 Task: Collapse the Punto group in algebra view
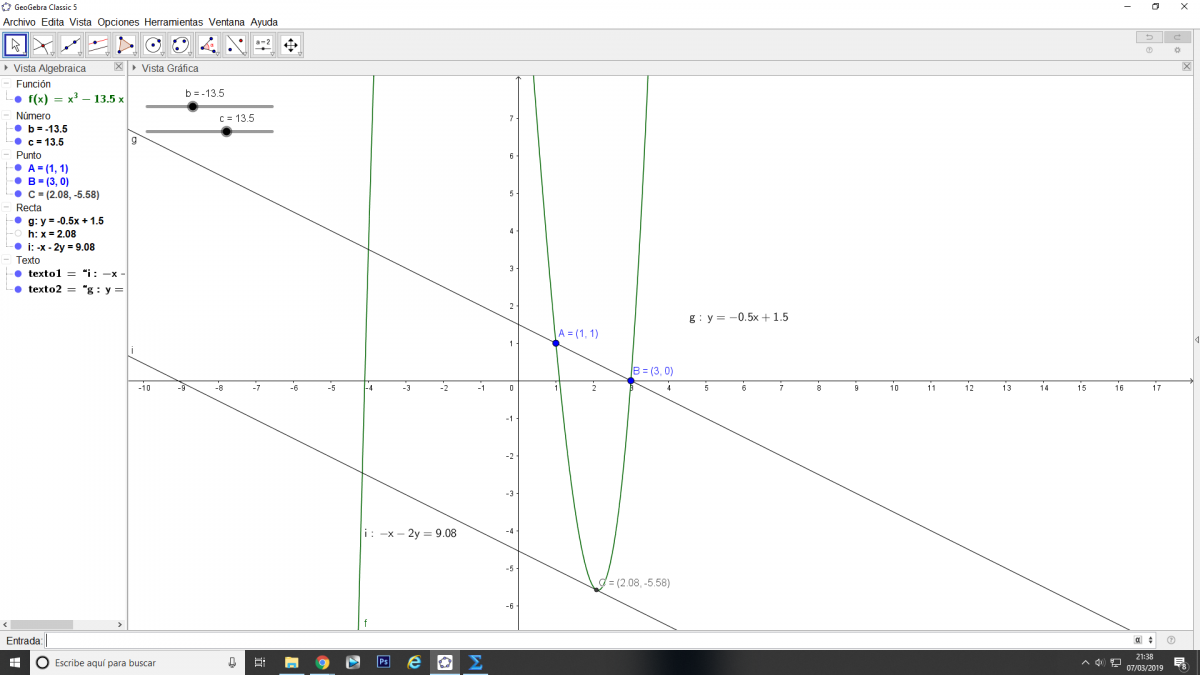coord(6,156)
